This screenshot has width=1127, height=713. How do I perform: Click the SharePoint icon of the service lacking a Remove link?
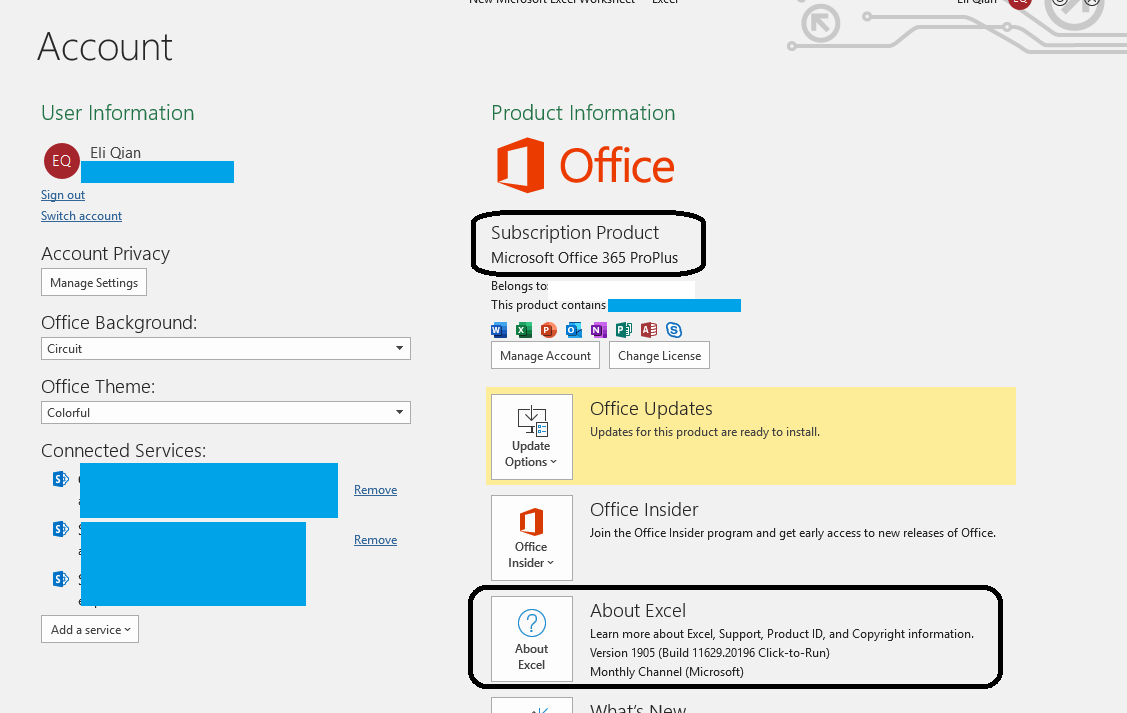pos(61,579)
